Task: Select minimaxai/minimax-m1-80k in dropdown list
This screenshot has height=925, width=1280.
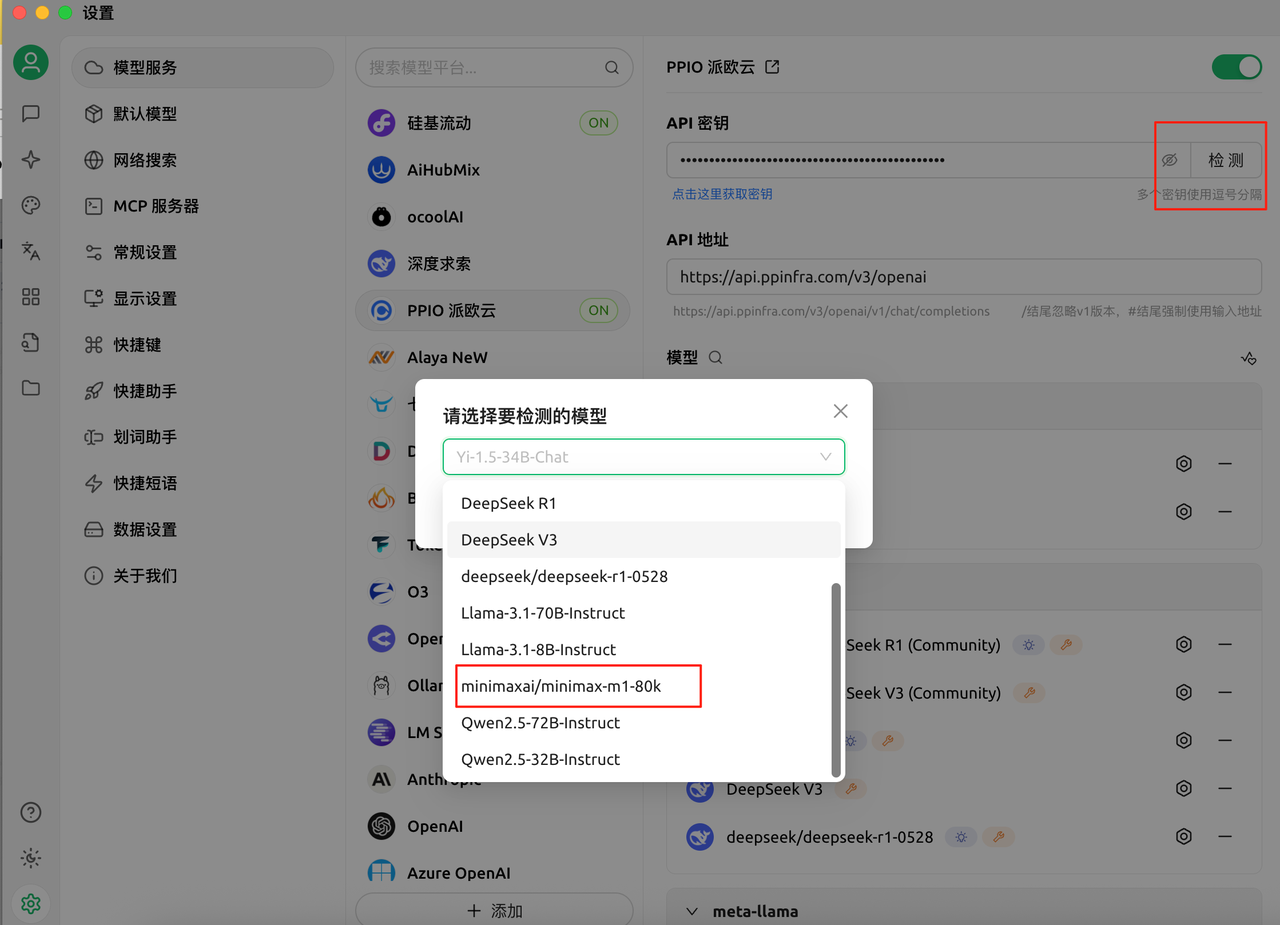Action: click(643, 686)
